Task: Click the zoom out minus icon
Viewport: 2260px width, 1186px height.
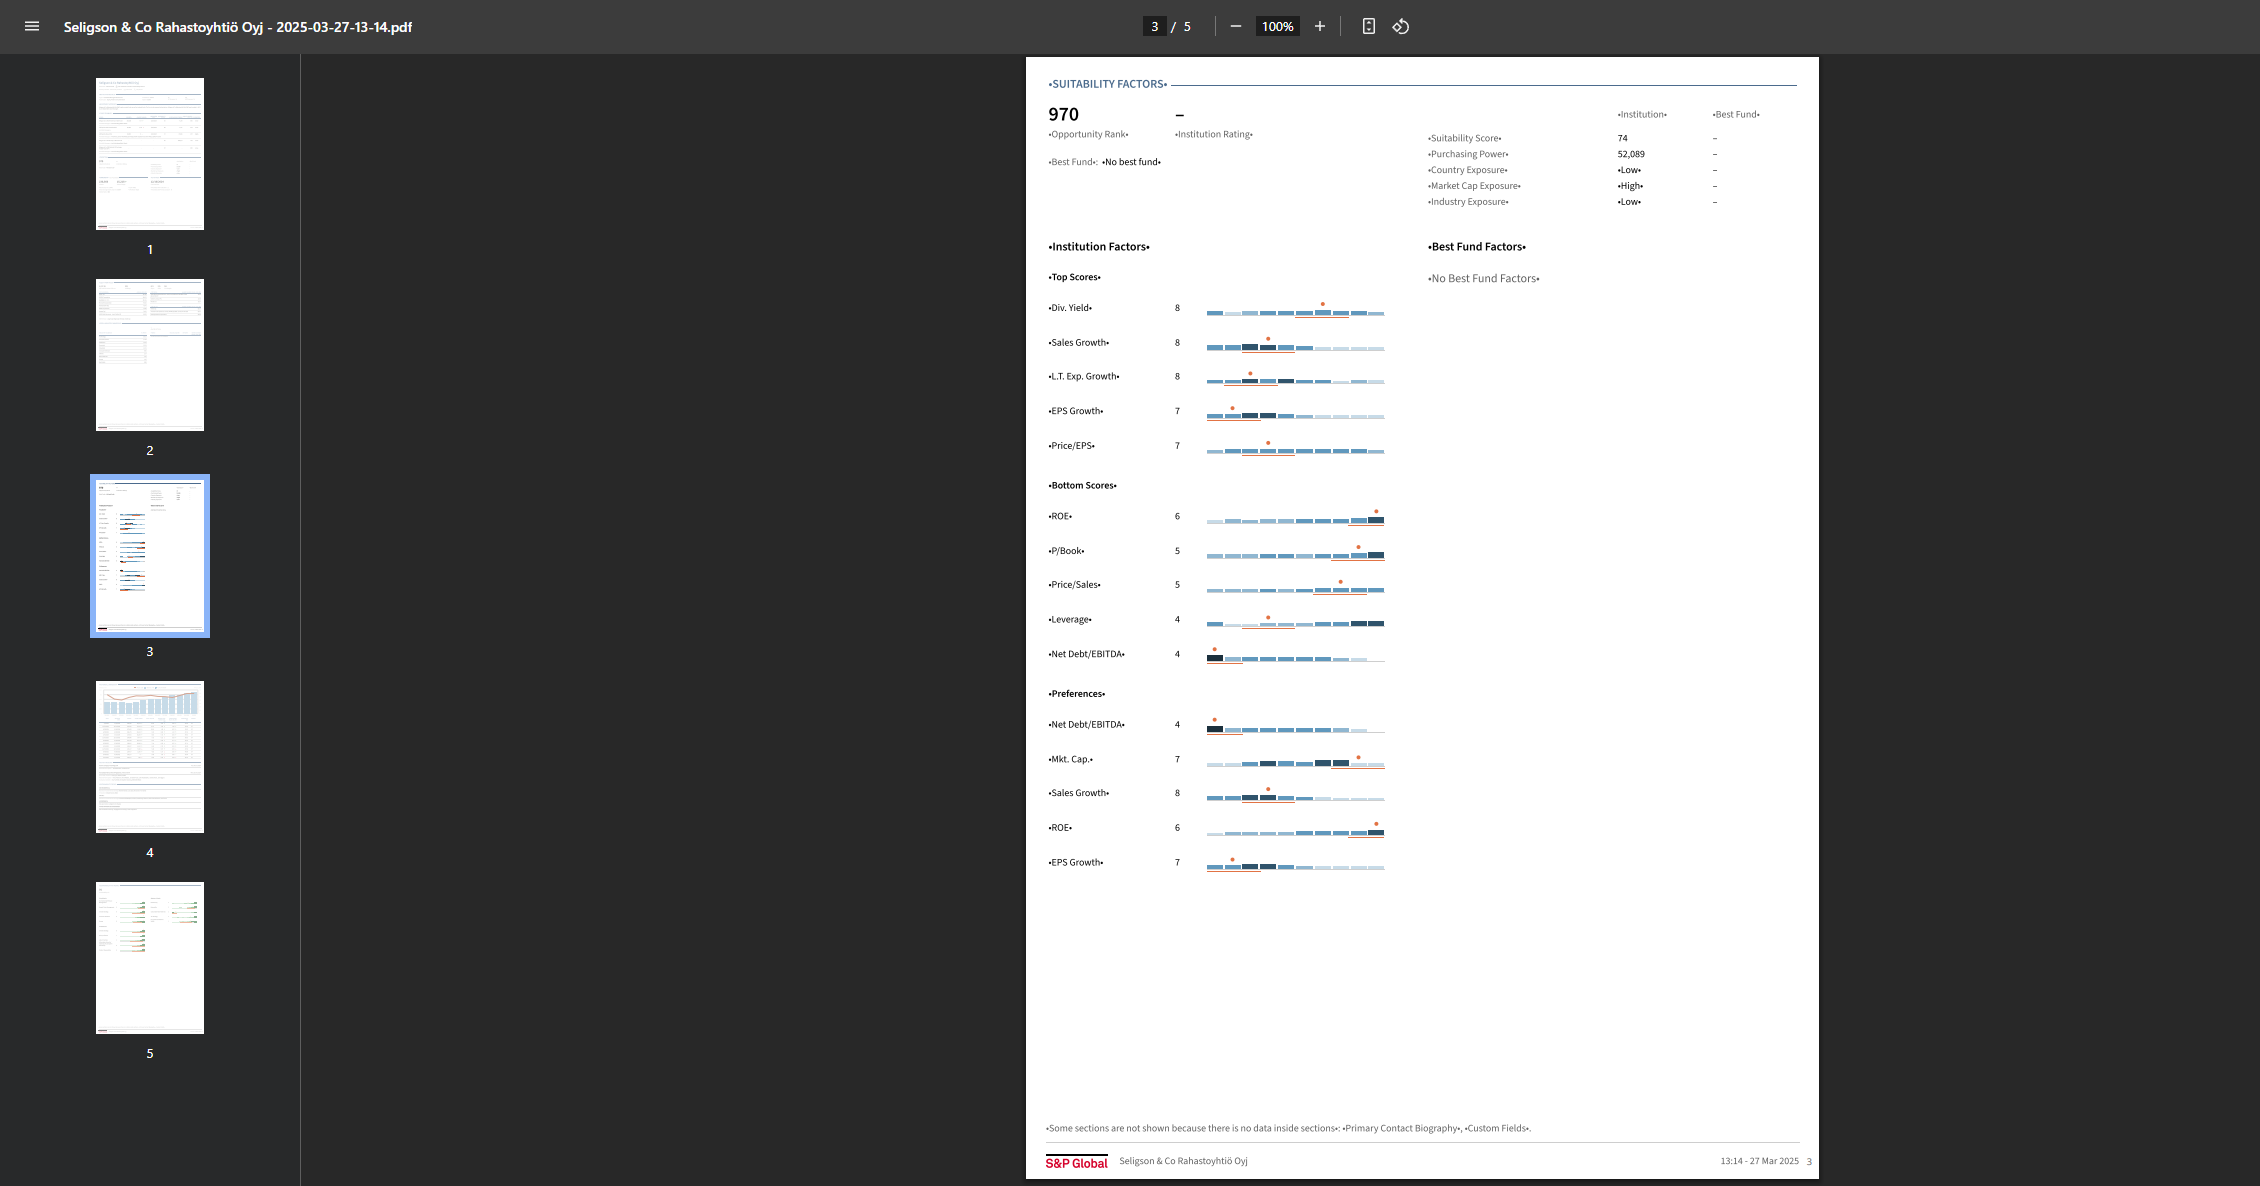Action: coord(1236,27)
